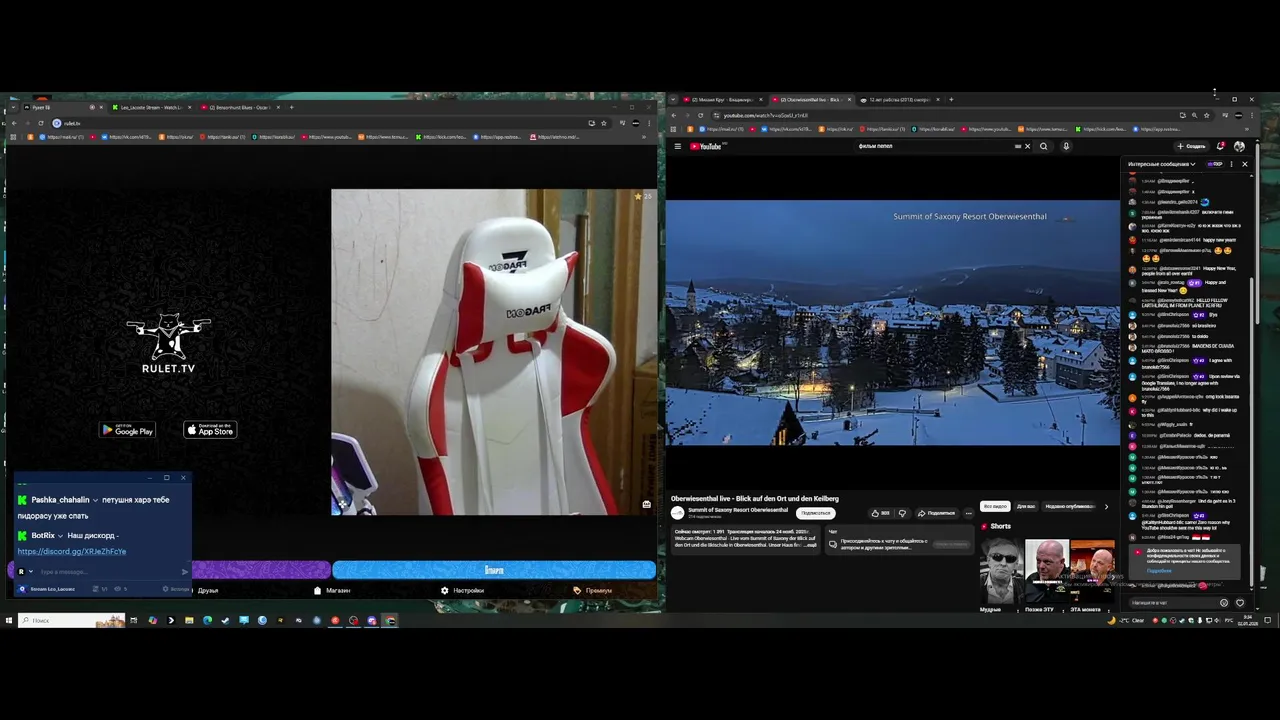Go back in the right browser window
The width and height of the screenshot is (1280, 720).
tap(674, 115)
